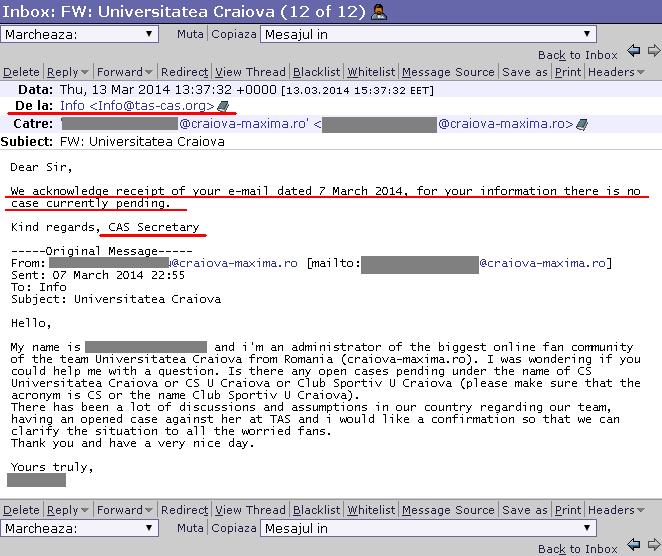Click the bottom Back to Inbox link
The image size is (662, 556).
click(x=578, y=549)
